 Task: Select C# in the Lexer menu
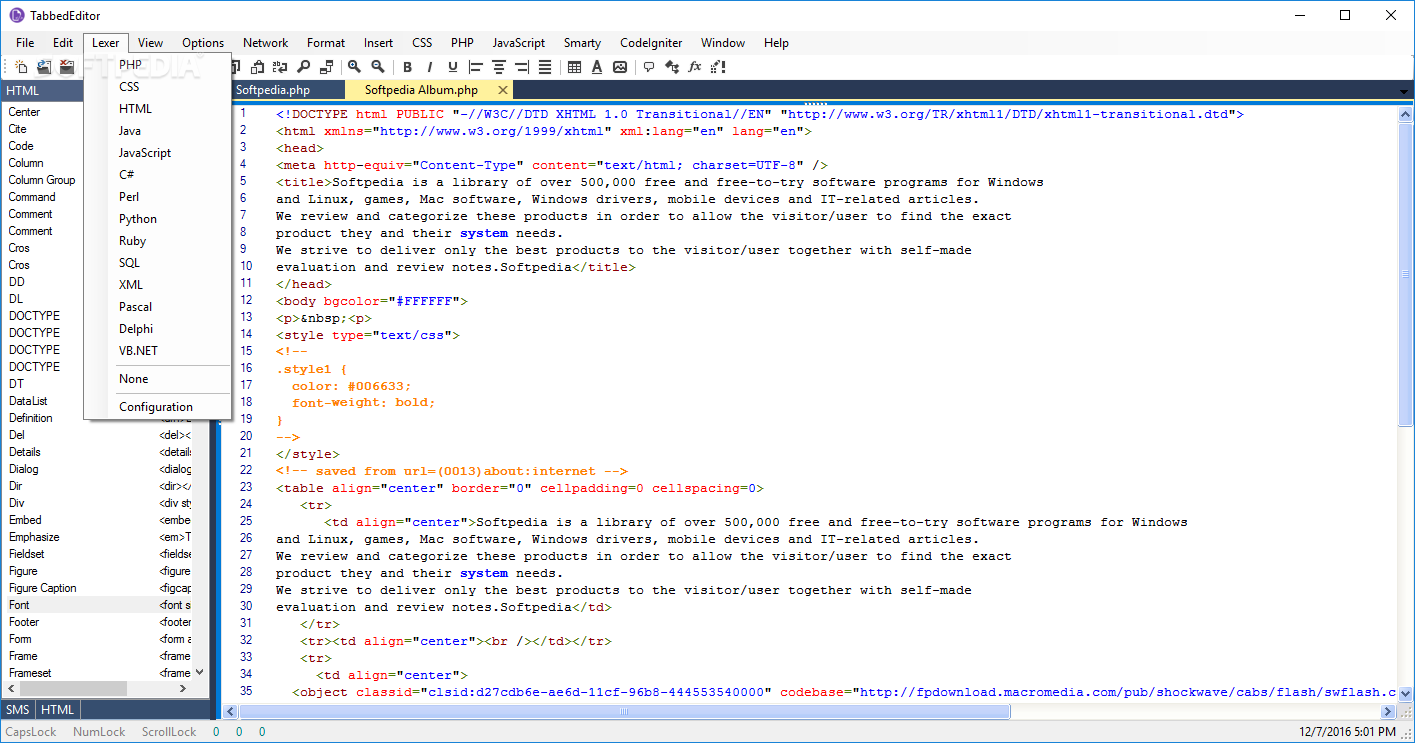click(x=159, y=175)
